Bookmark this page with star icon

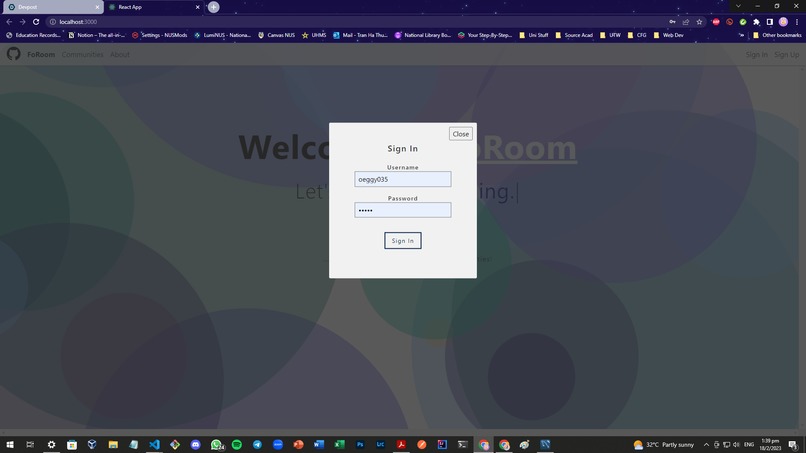[x=699, y=22]
